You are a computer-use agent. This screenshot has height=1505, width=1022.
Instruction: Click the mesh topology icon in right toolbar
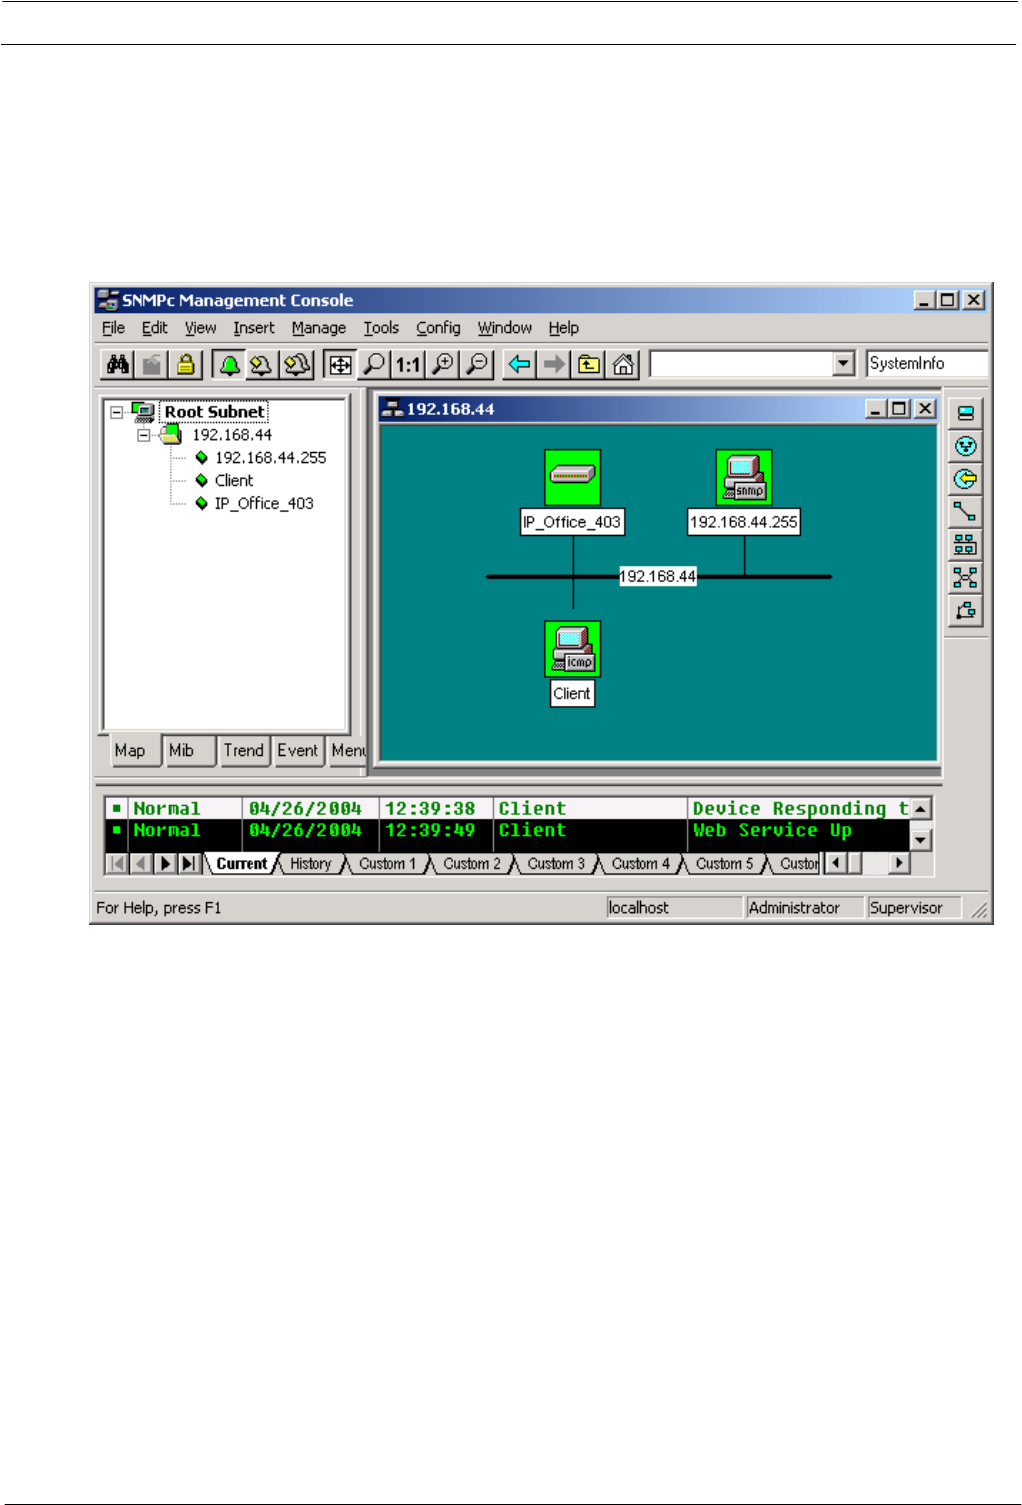[x=965, y=578]
